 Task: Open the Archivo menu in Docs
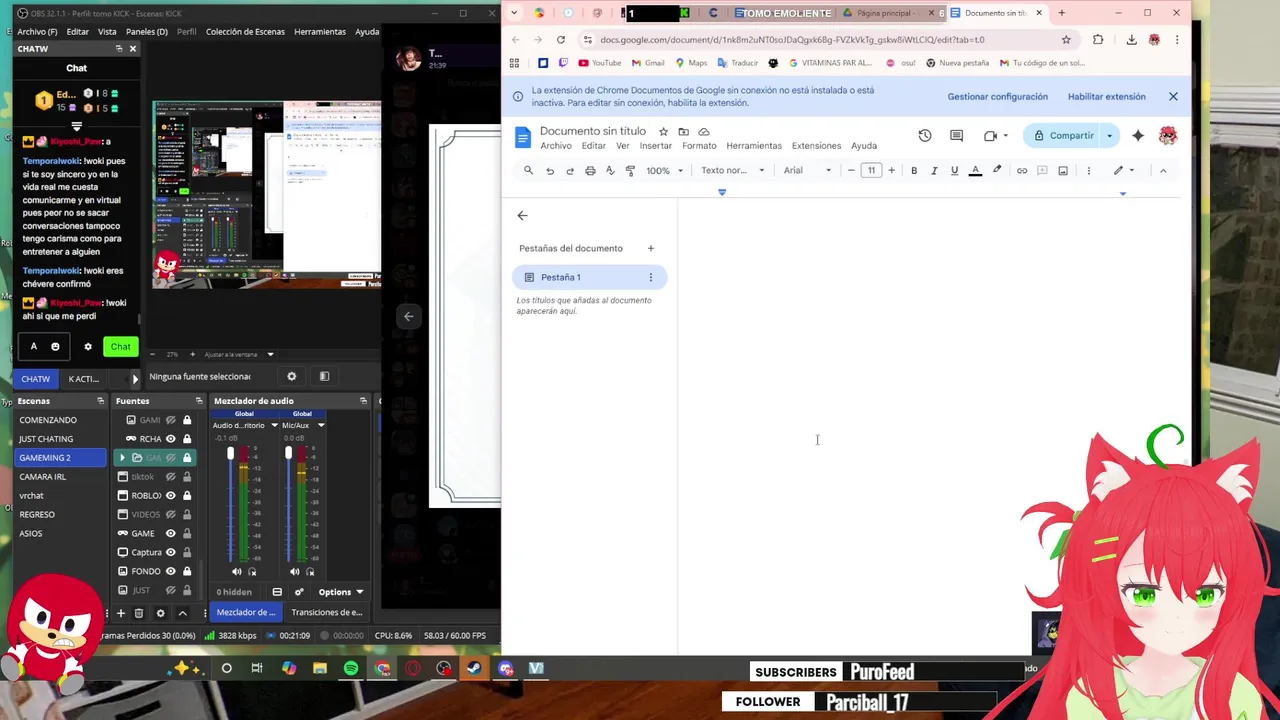pos(556,146)
